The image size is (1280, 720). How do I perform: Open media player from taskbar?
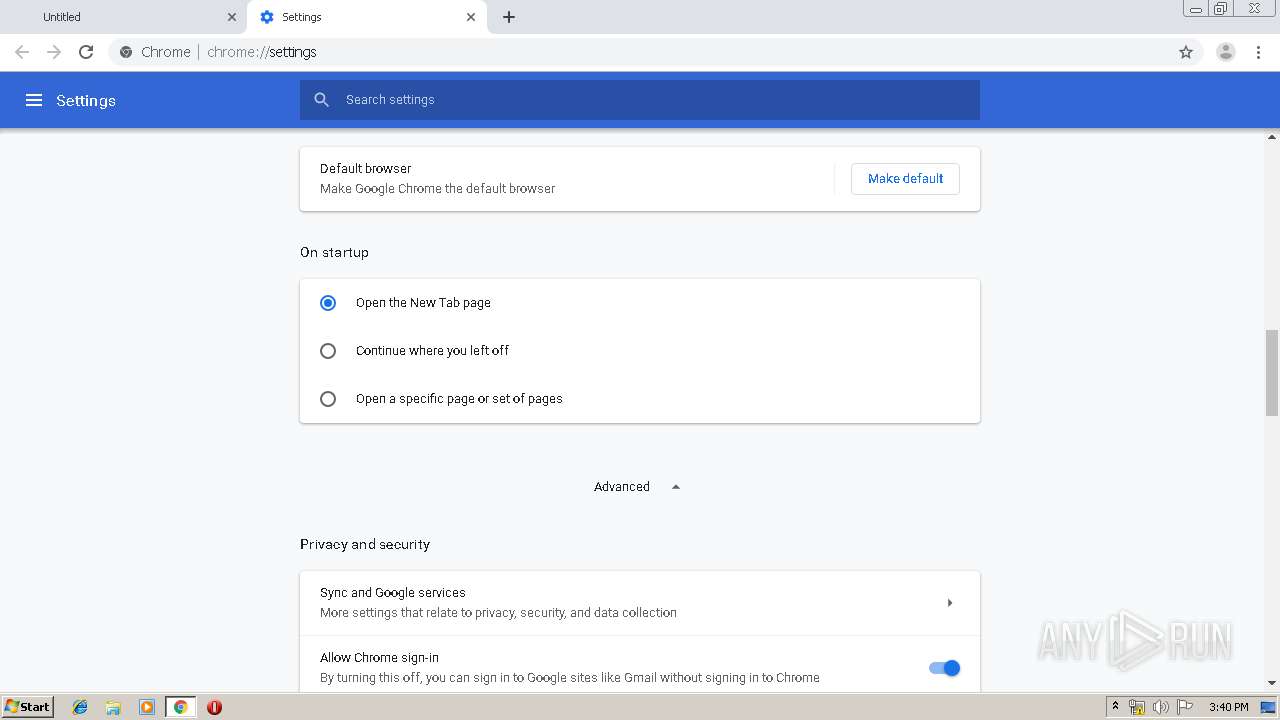pyautogui.click(x=147, y=707)
